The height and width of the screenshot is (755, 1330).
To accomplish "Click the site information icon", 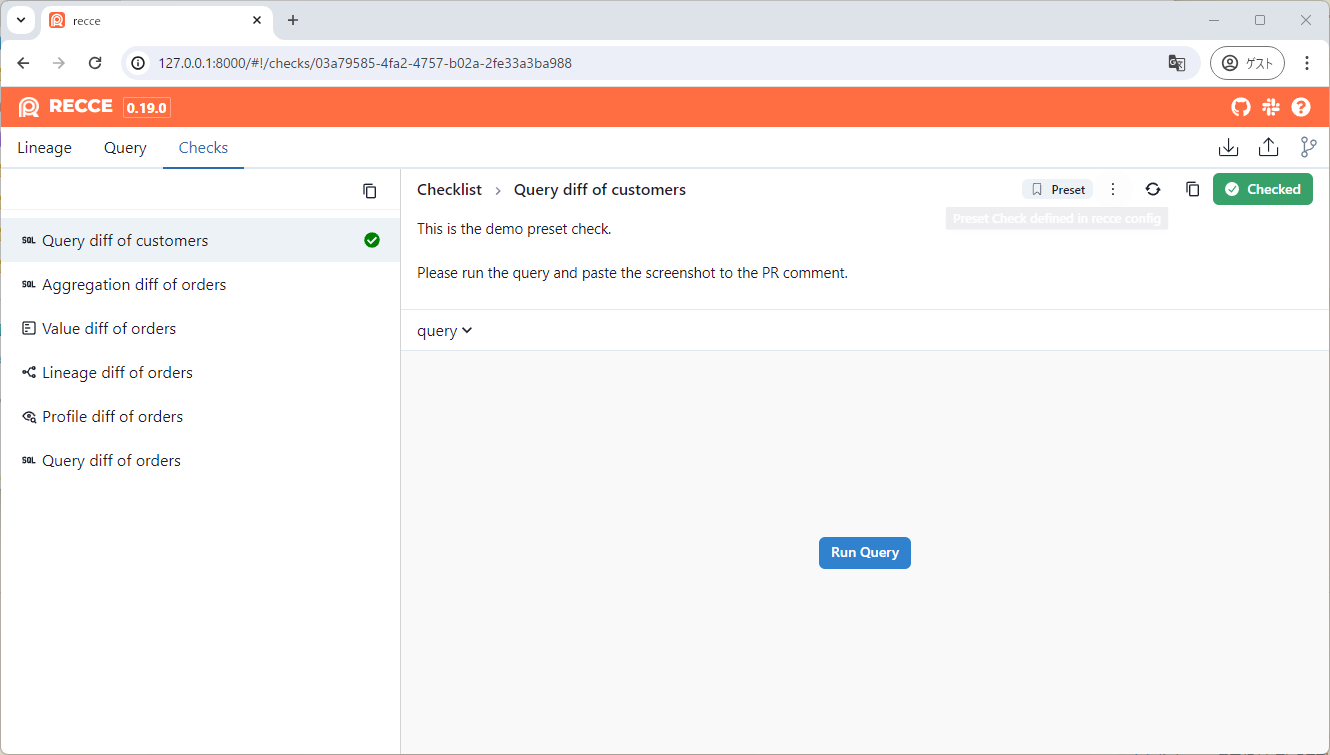I will point(139,63).
